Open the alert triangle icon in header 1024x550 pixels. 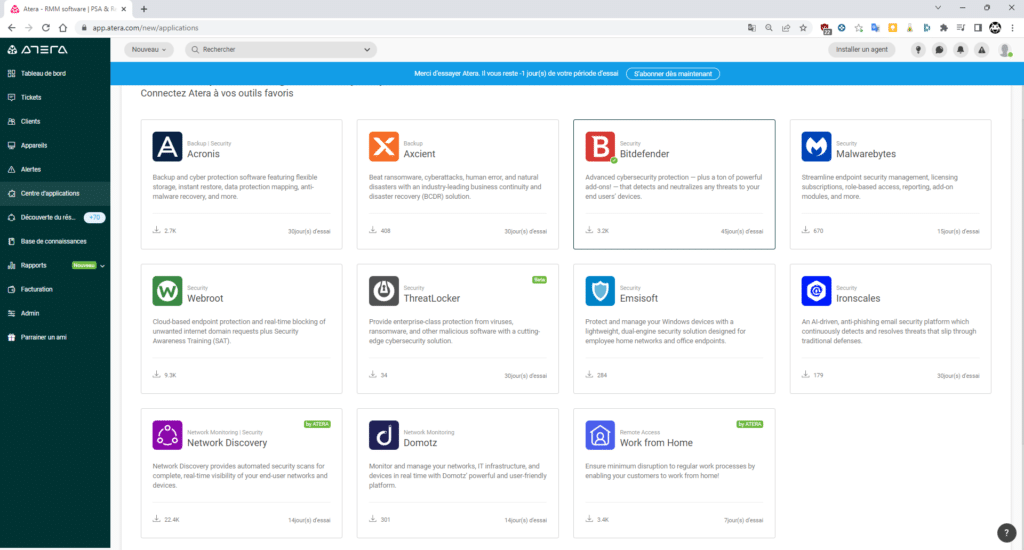coord(982,50)
